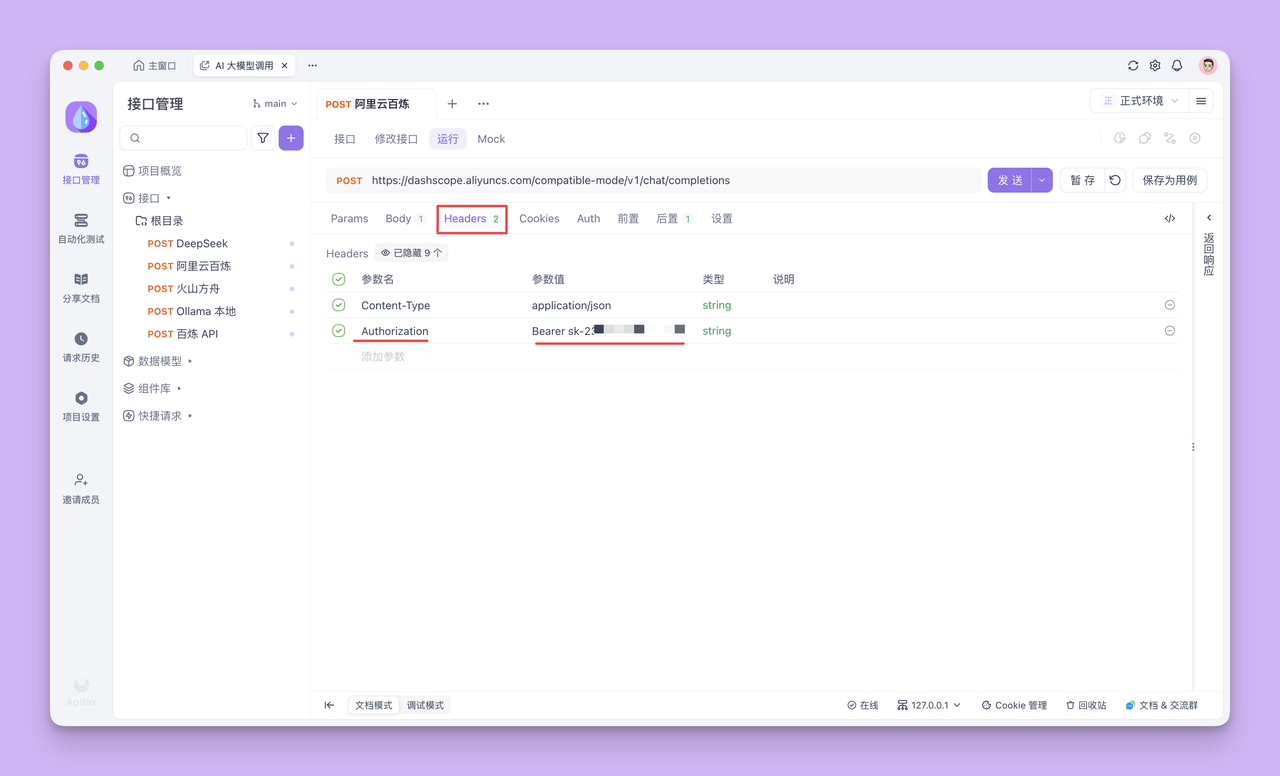Show the 已隐藏 9 个 hidden headers
The image size is (1280, 776).
point(411,253)
